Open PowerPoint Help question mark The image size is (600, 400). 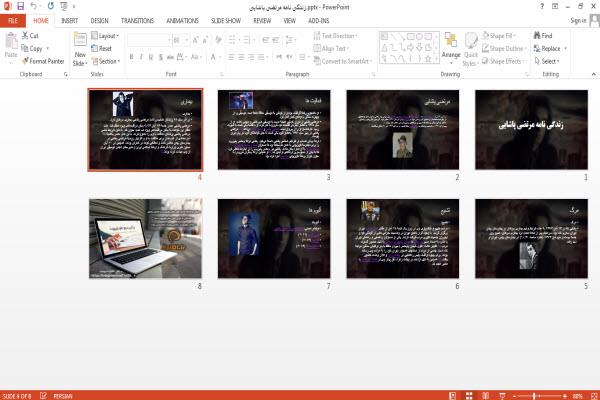[x=542, y=7]
